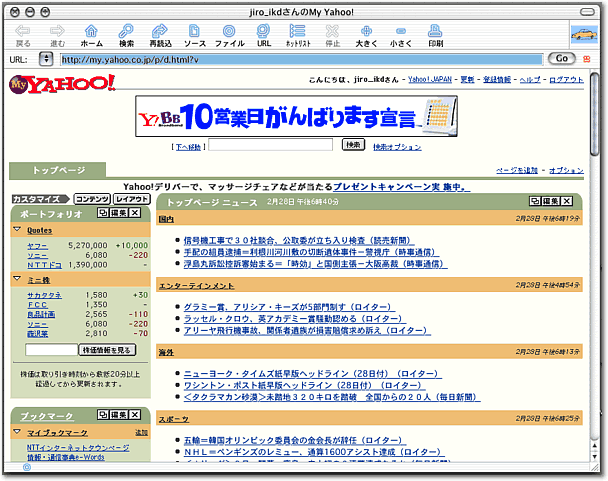Open the エンターテインメント category link
Image resolution: width=608 pixels, height=481 pixels.
[196, 286]
